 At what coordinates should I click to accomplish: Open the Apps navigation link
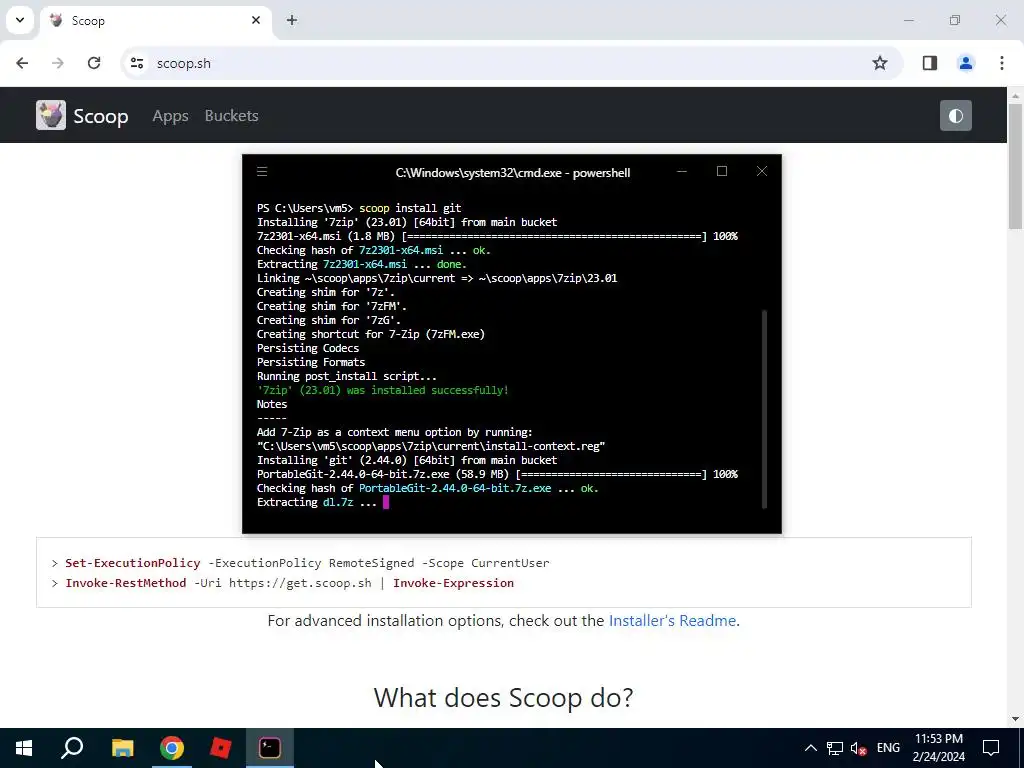click(x=170, y=116)
